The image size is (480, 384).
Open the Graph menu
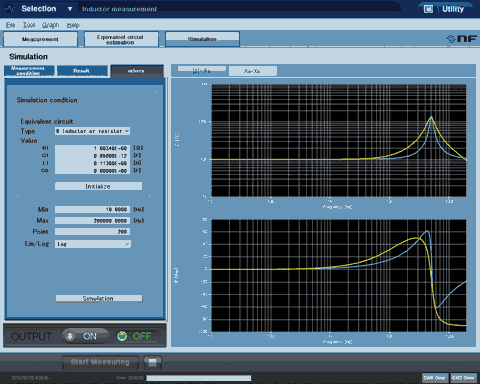pyautogui.click(x=51, y=25)
